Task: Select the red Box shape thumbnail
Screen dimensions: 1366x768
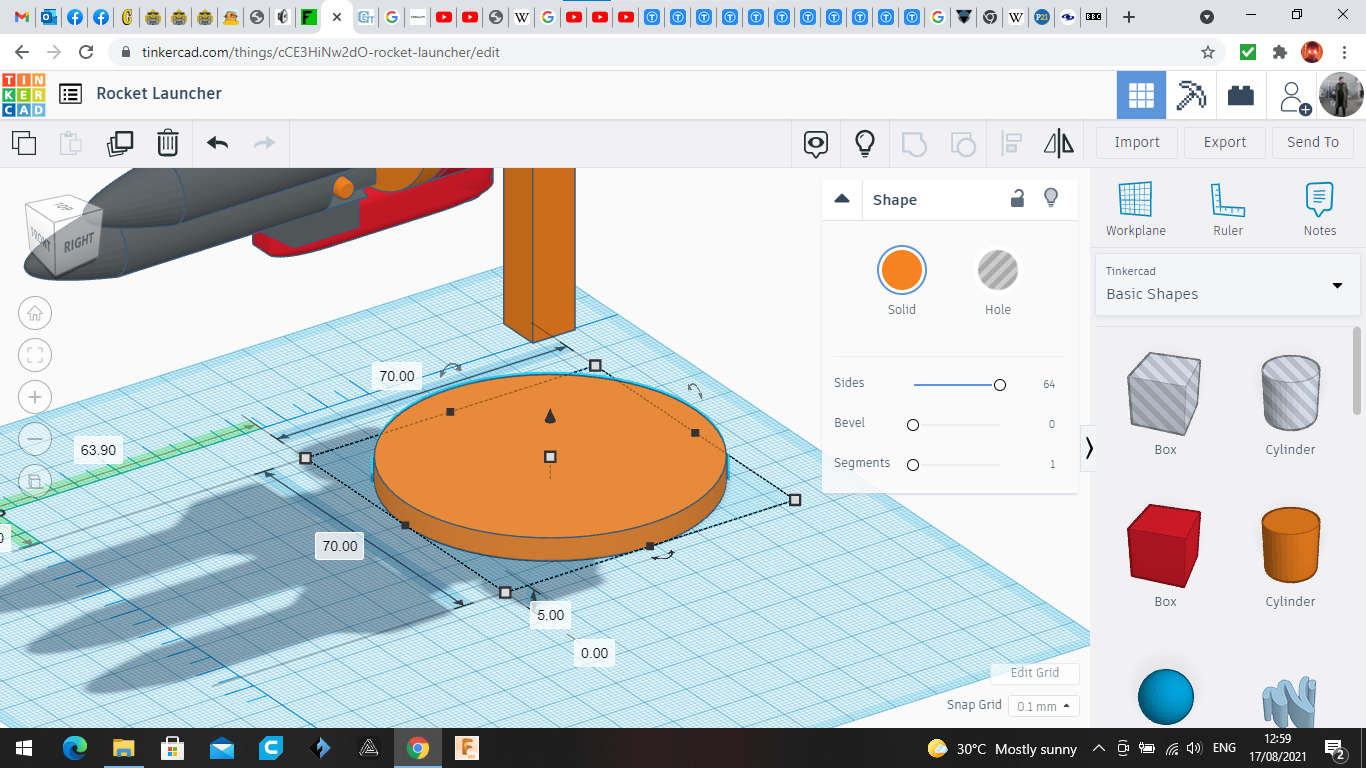Action: pyautogui.click(x=1165, y=546)
